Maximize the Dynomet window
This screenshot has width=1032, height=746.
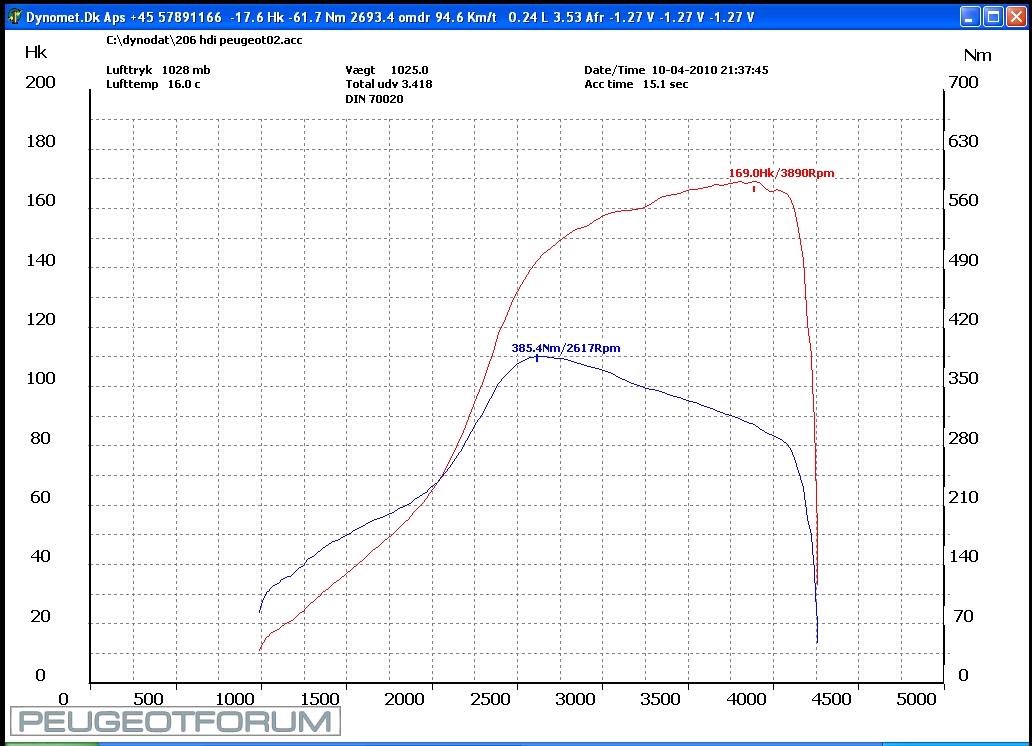point(993,17)
